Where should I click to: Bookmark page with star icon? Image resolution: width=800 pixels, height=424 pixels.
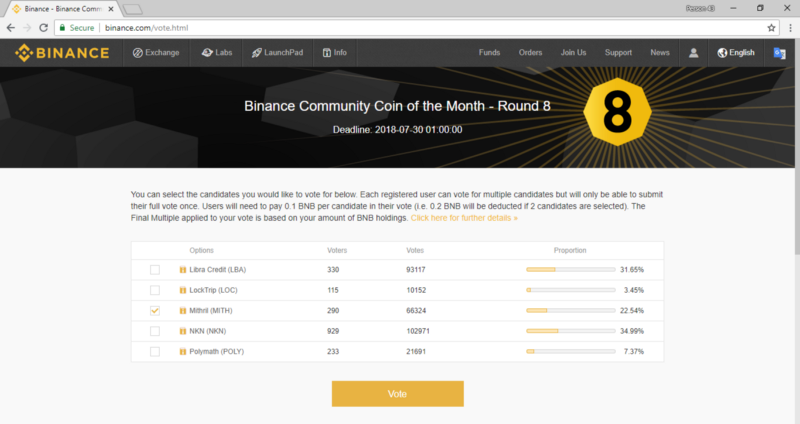pos(771,28)
